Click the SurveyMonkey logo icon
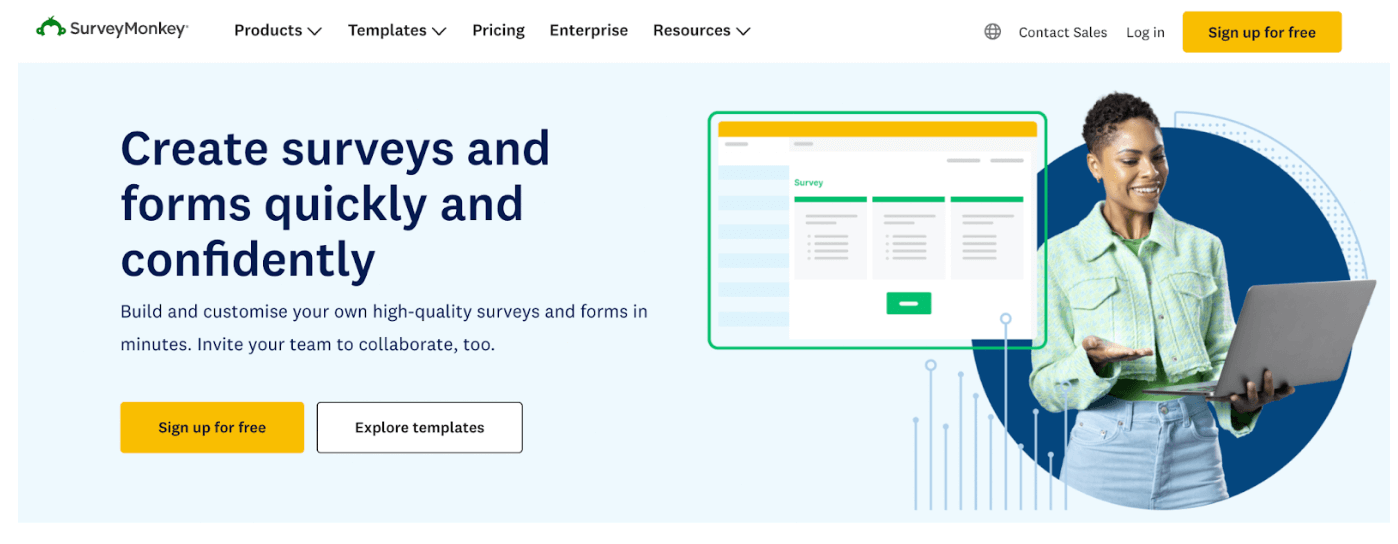The image size is (1398, 544). pyautogui.click(x=51, y=28)
